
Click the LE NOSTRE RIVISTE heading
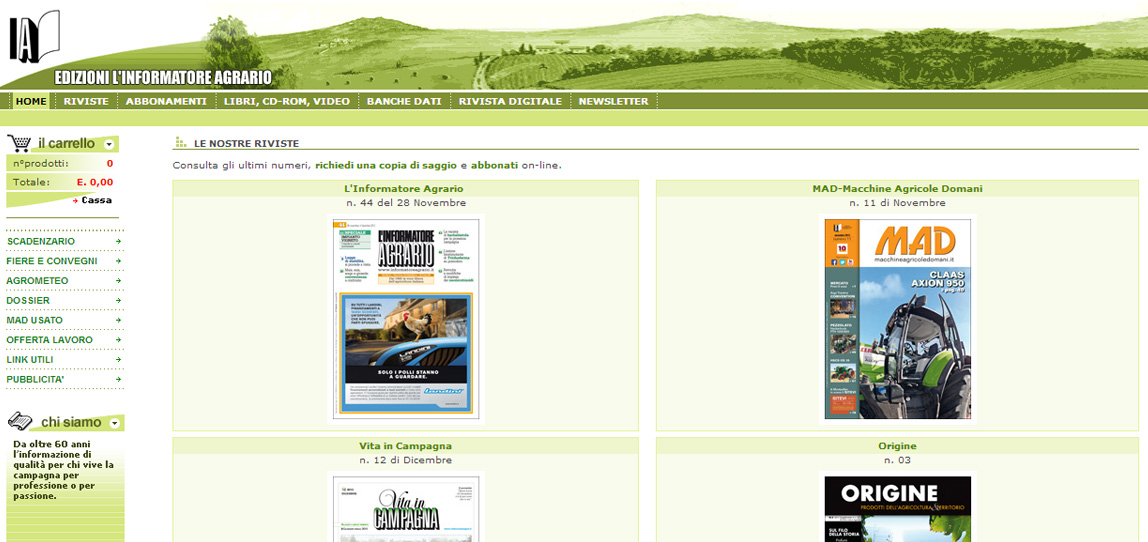[246, 144]
